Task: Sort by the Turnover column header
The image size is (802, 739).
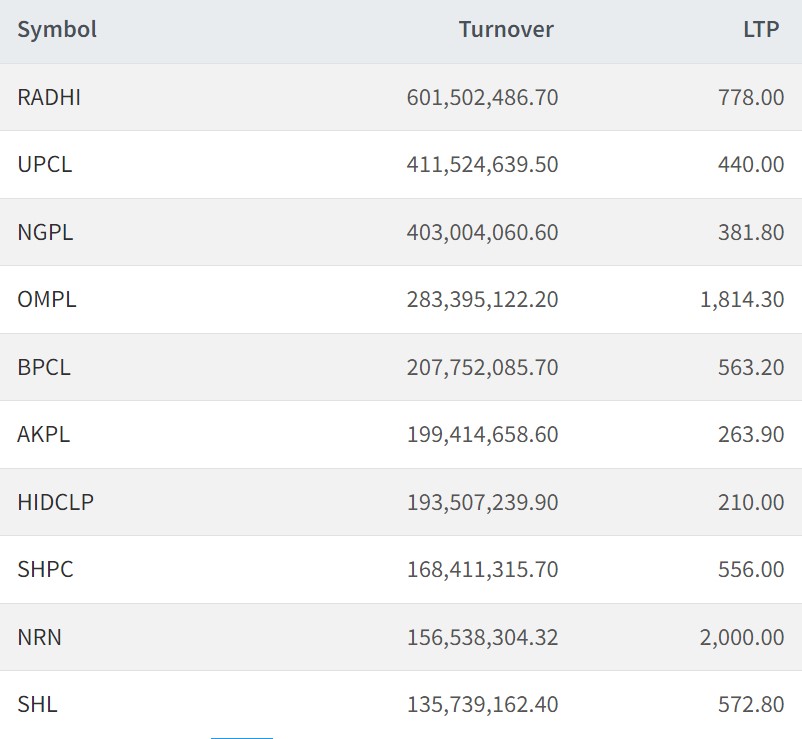Action: click(505, 30)
